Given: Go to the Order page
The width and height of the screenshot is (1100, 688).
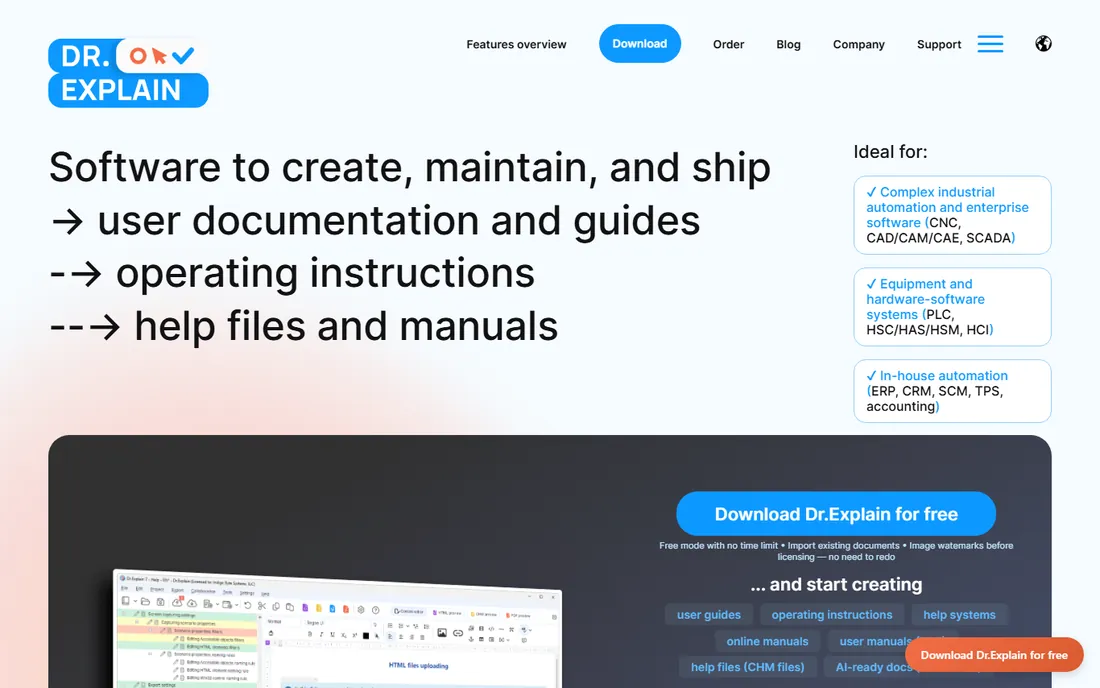Looking at the screenshot, I should 728,44.
